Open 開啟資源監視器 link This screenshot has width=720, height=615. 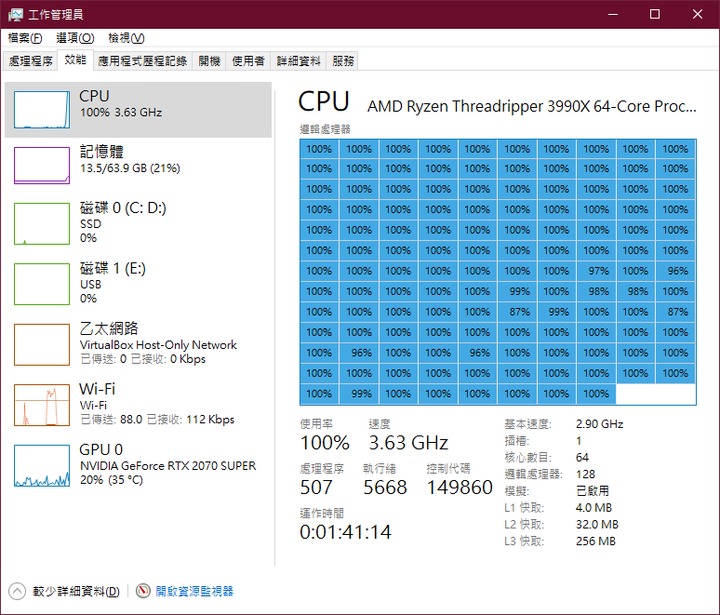point(194,591)
